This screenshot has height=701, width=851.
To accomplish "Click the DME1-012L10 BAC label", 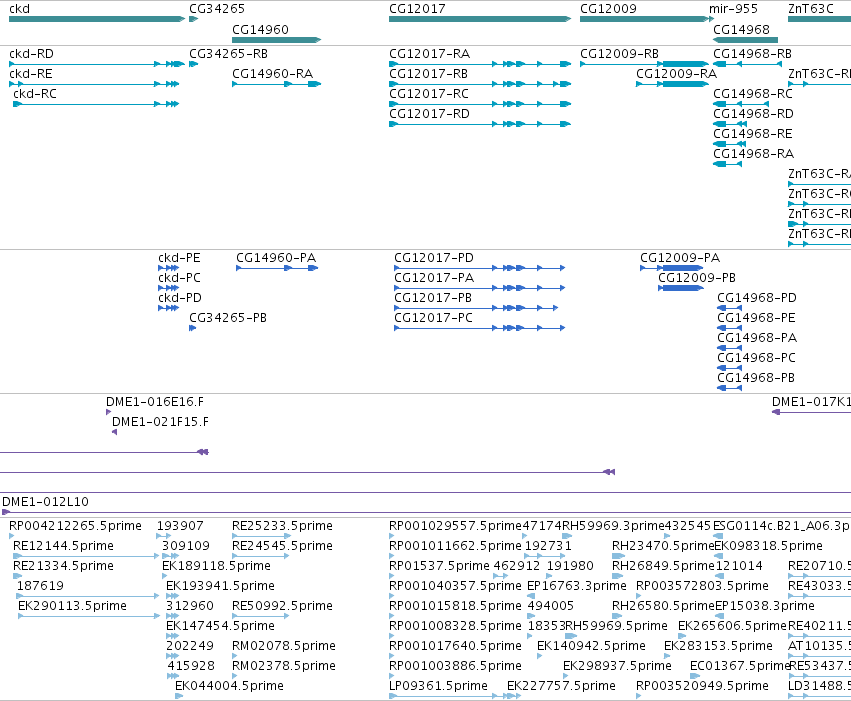I will click(x=46, y=502).
